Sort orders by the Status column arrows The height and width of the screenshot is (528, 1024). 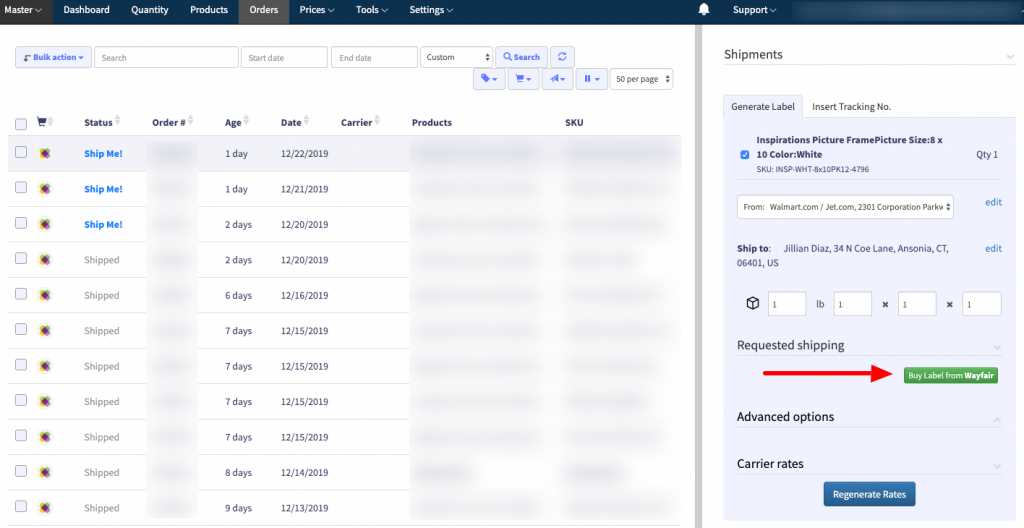click(x=118, y=122)
